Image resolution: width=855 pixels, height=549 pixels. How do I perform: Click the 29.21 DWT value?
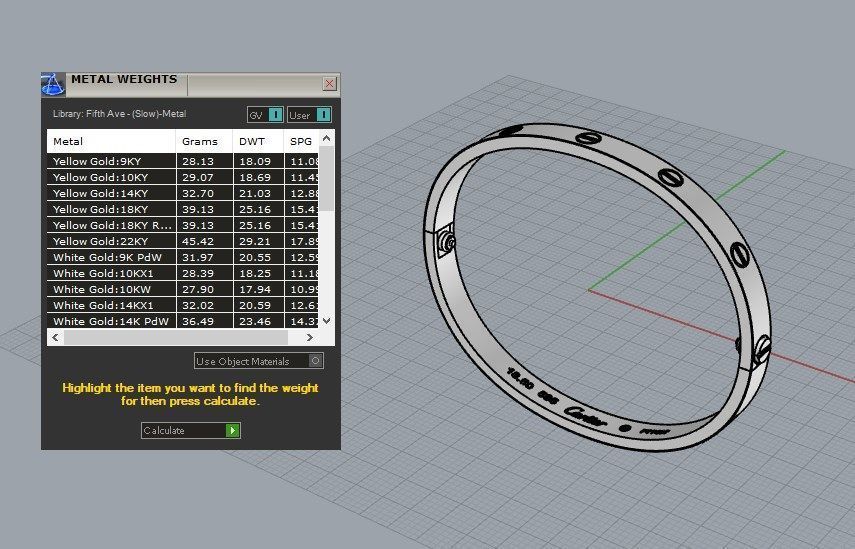255,241
